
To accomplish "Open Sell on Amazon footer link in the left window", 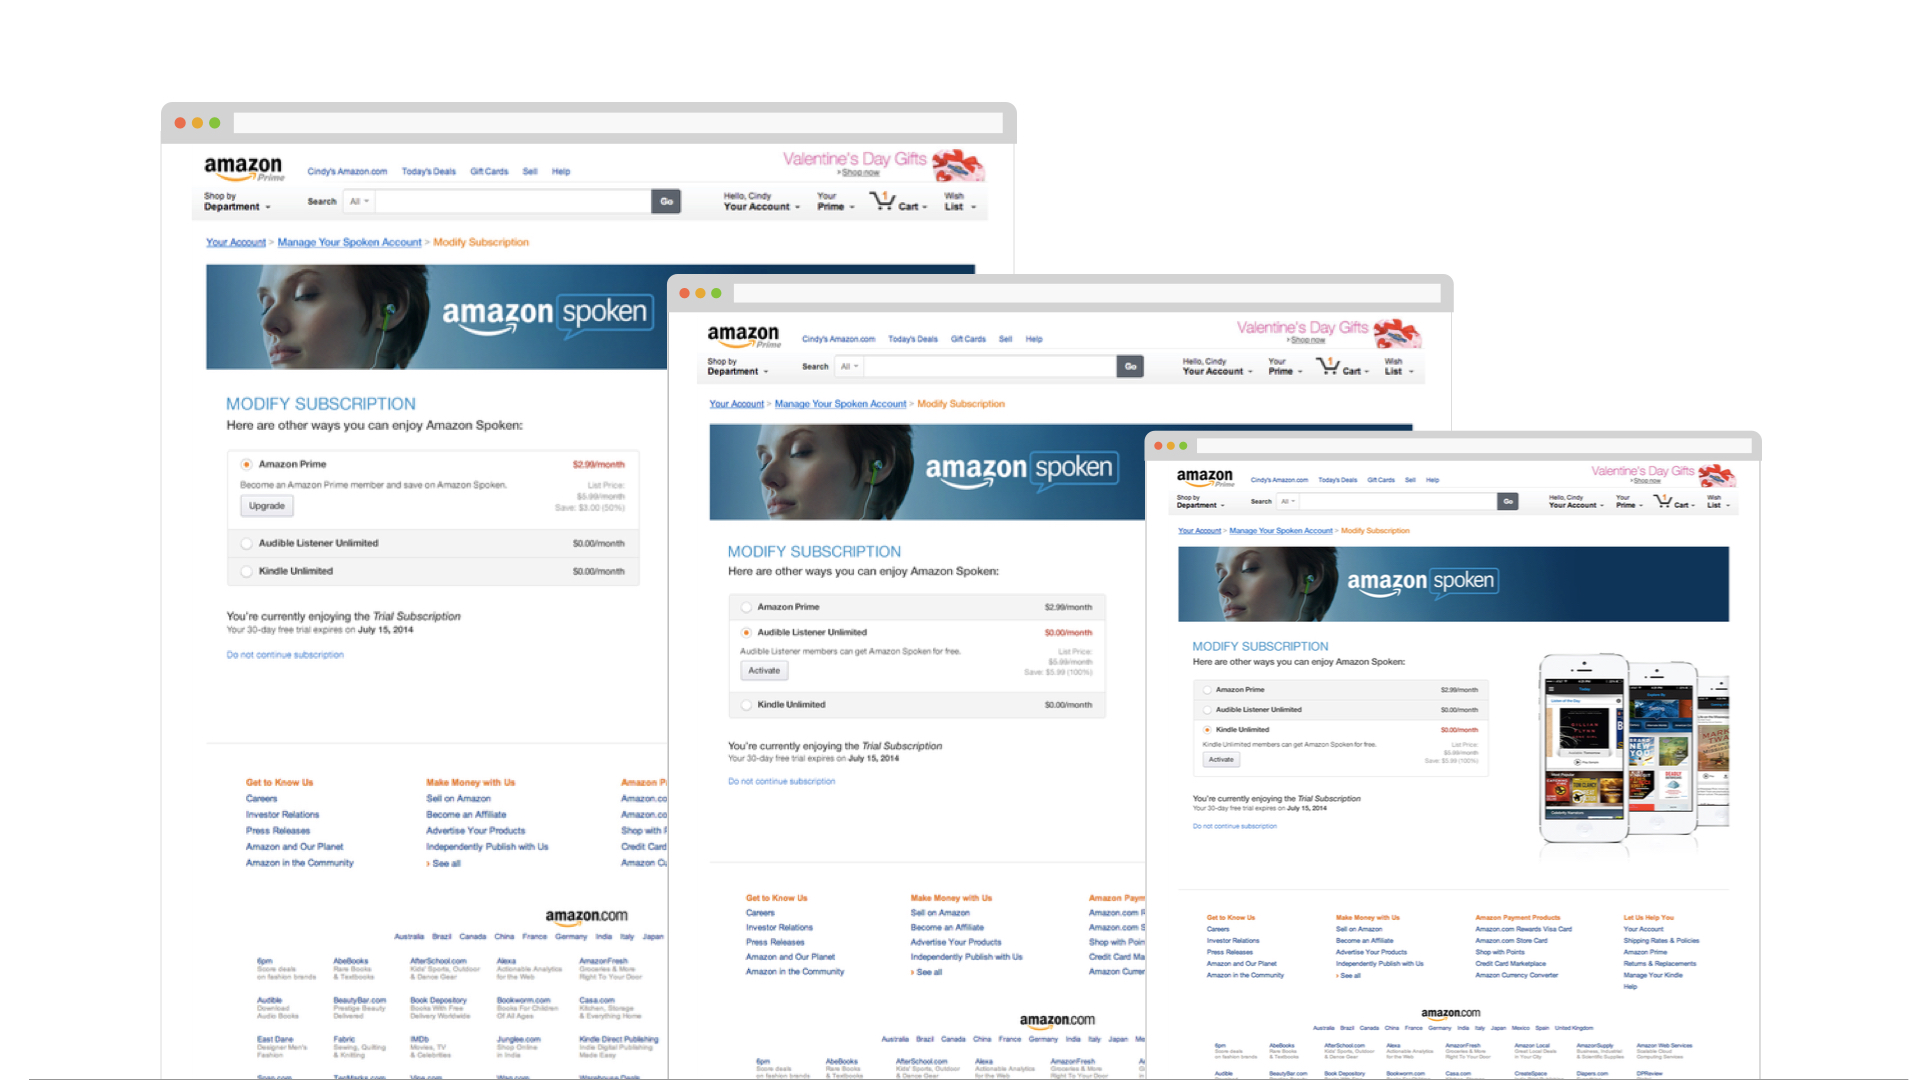I will coord(458,799).
